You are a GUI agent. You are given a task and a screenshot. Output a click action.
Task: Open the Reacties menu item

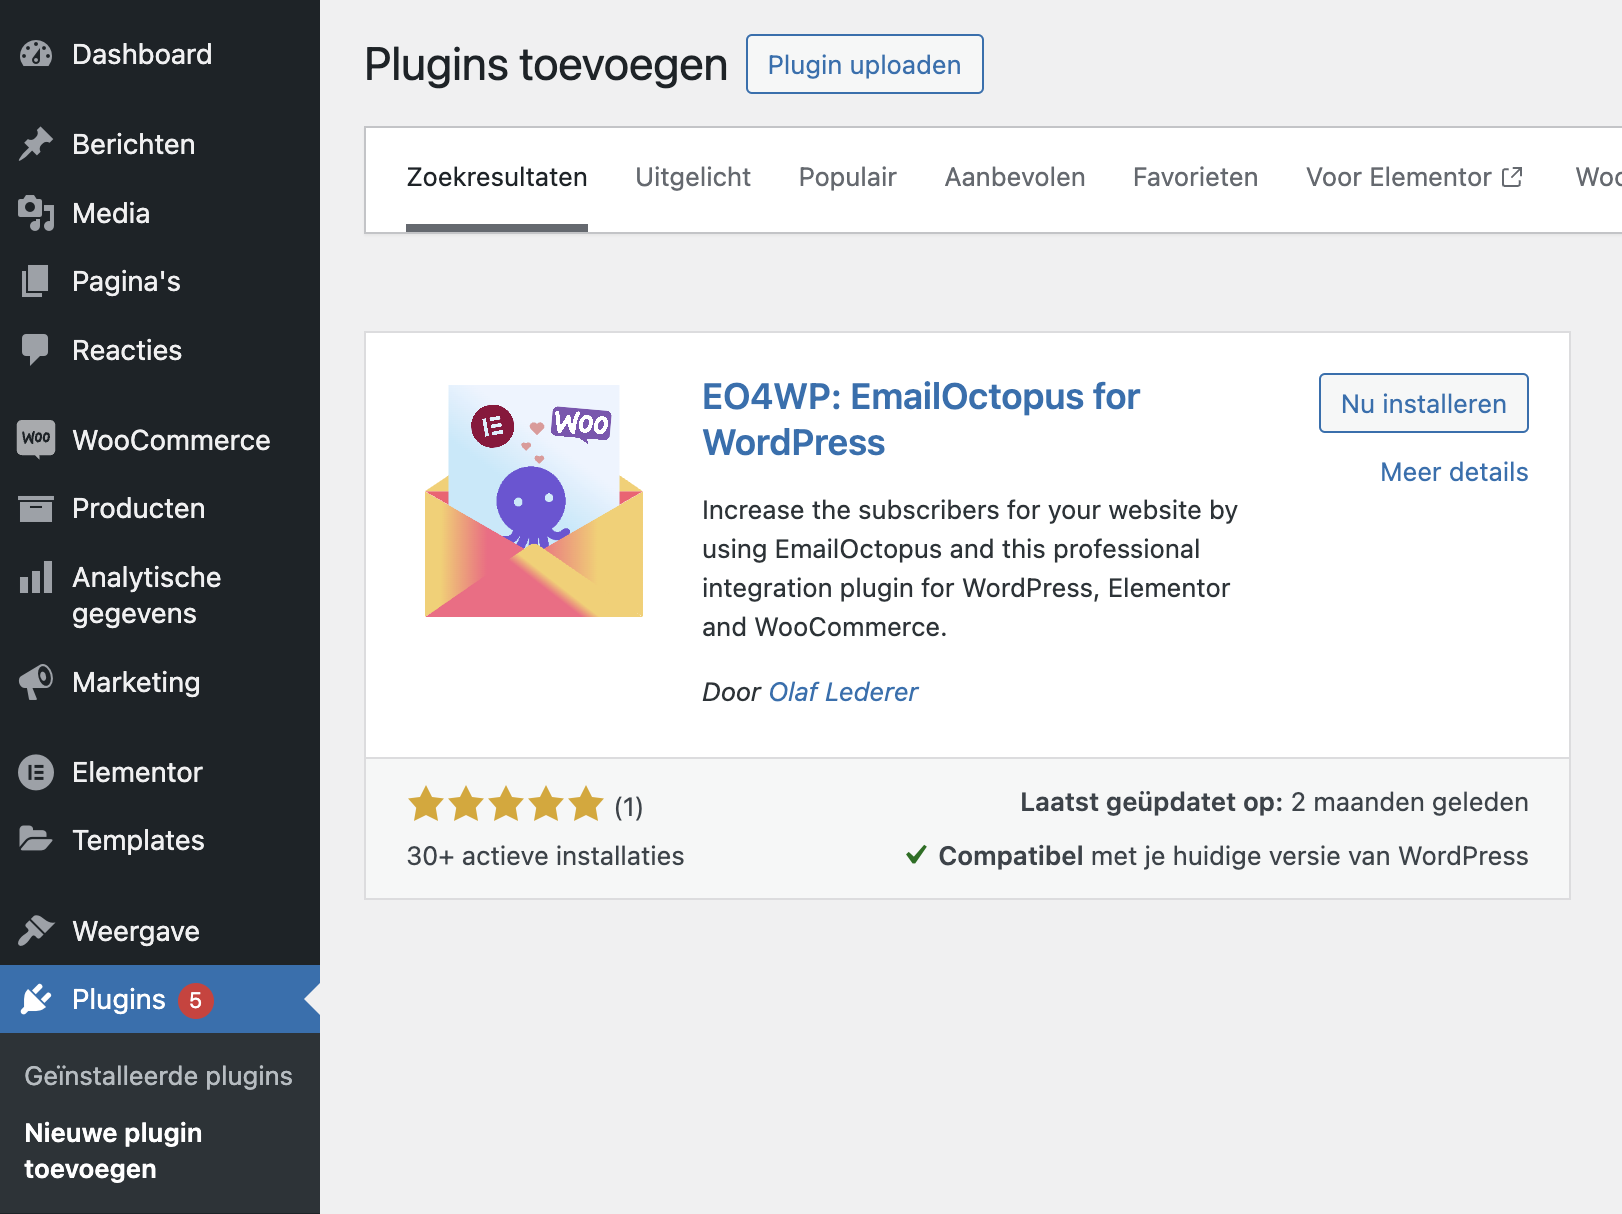pos(160,350)
